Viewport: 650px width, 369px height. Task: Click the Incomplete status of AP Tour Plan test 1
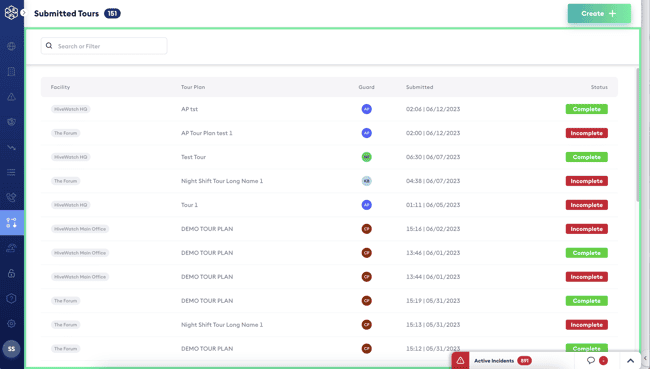pyautogui.click(x=587, y=133)
